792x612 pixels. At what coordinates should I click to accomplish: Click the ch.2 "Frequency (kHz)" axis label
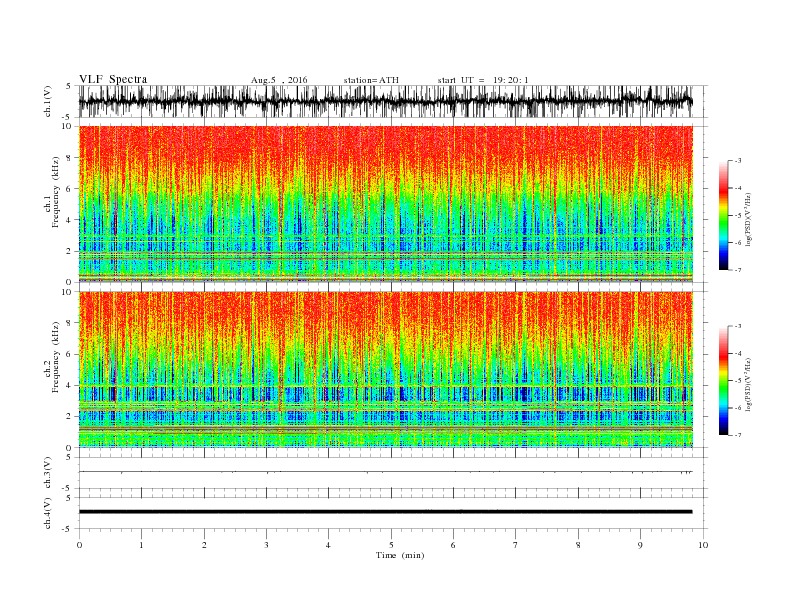tap(56, 358)
